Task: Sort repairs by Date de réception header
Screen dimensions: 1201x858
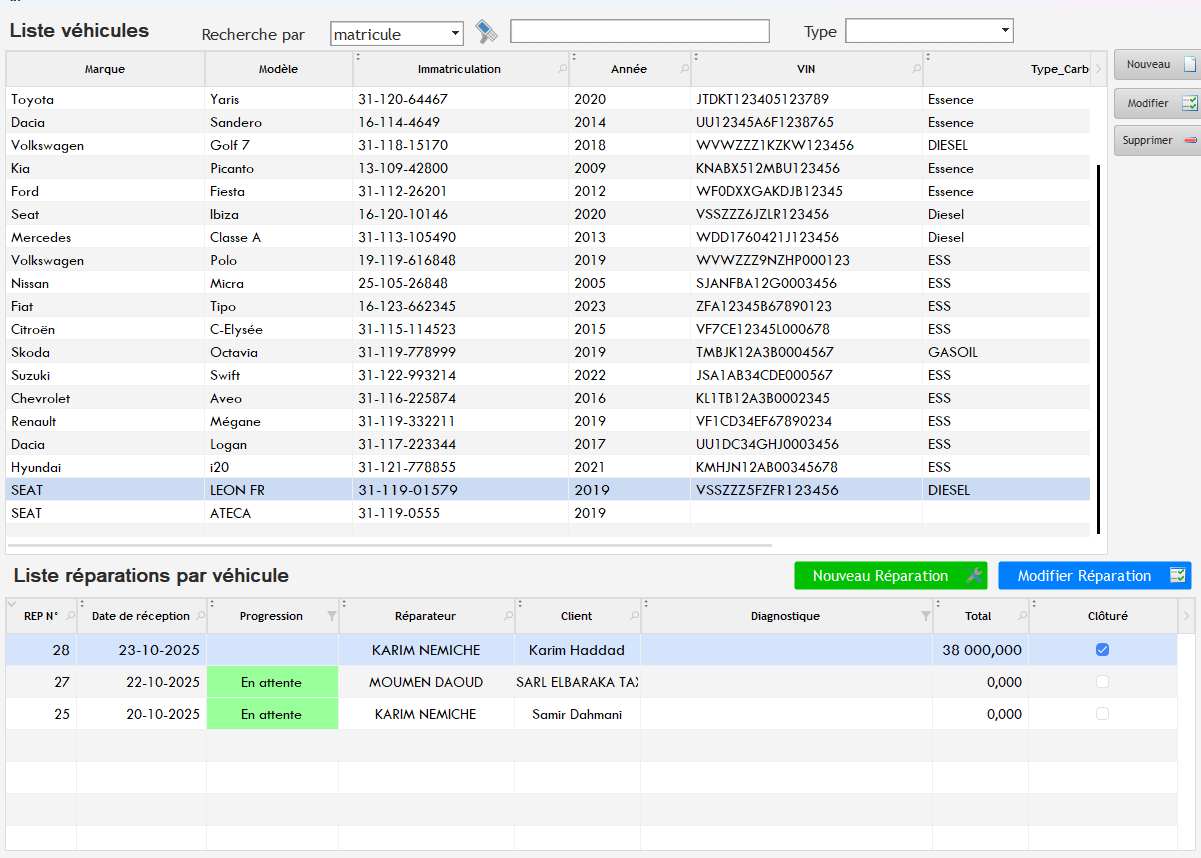Action: coord(140,616)
